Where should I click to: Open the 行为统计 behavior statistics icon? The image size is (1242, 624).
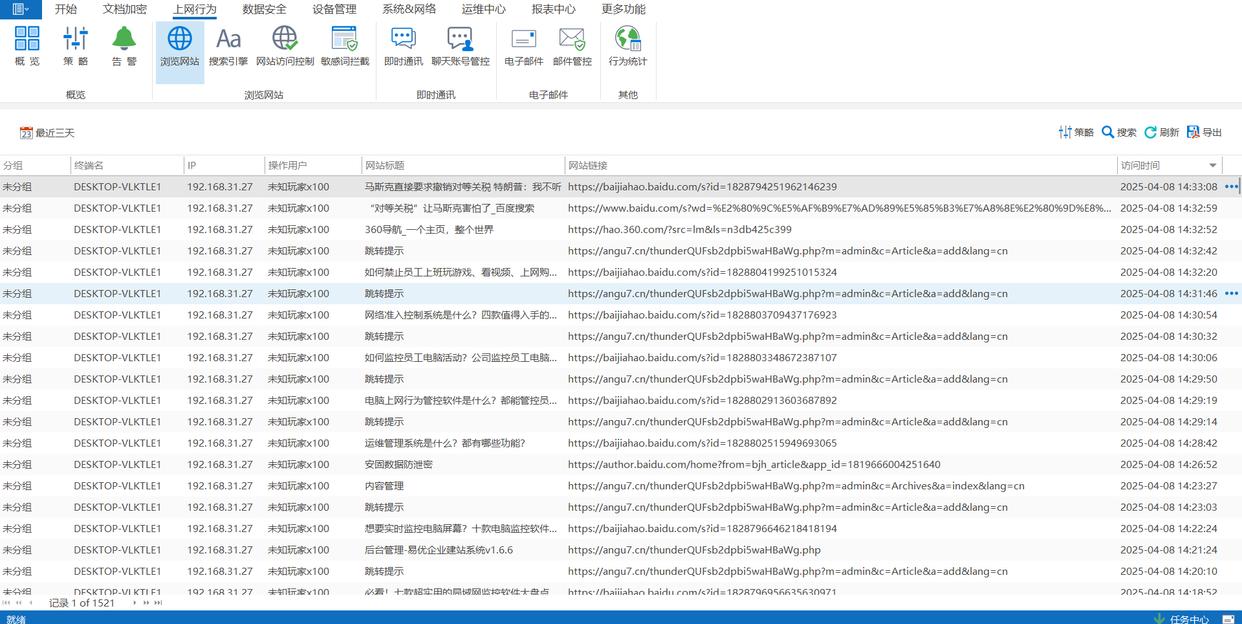coord(628,47)
